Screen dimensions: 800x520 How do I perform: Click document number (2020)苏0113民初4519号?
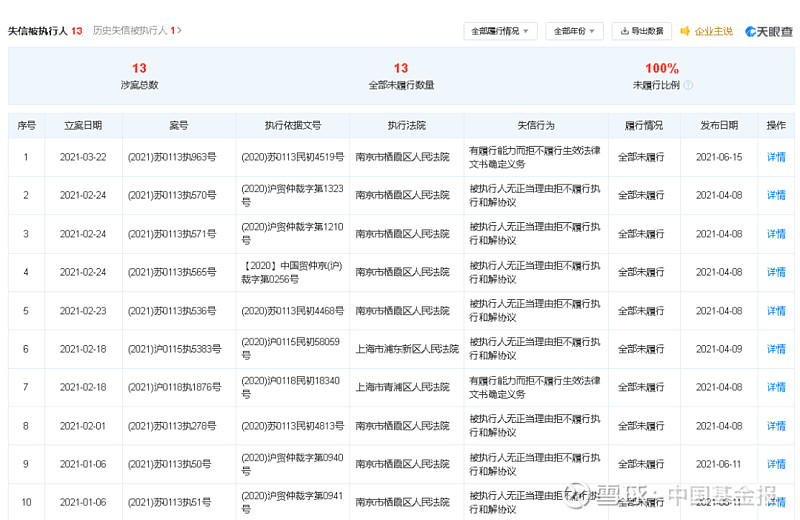[x=292, y=157]
